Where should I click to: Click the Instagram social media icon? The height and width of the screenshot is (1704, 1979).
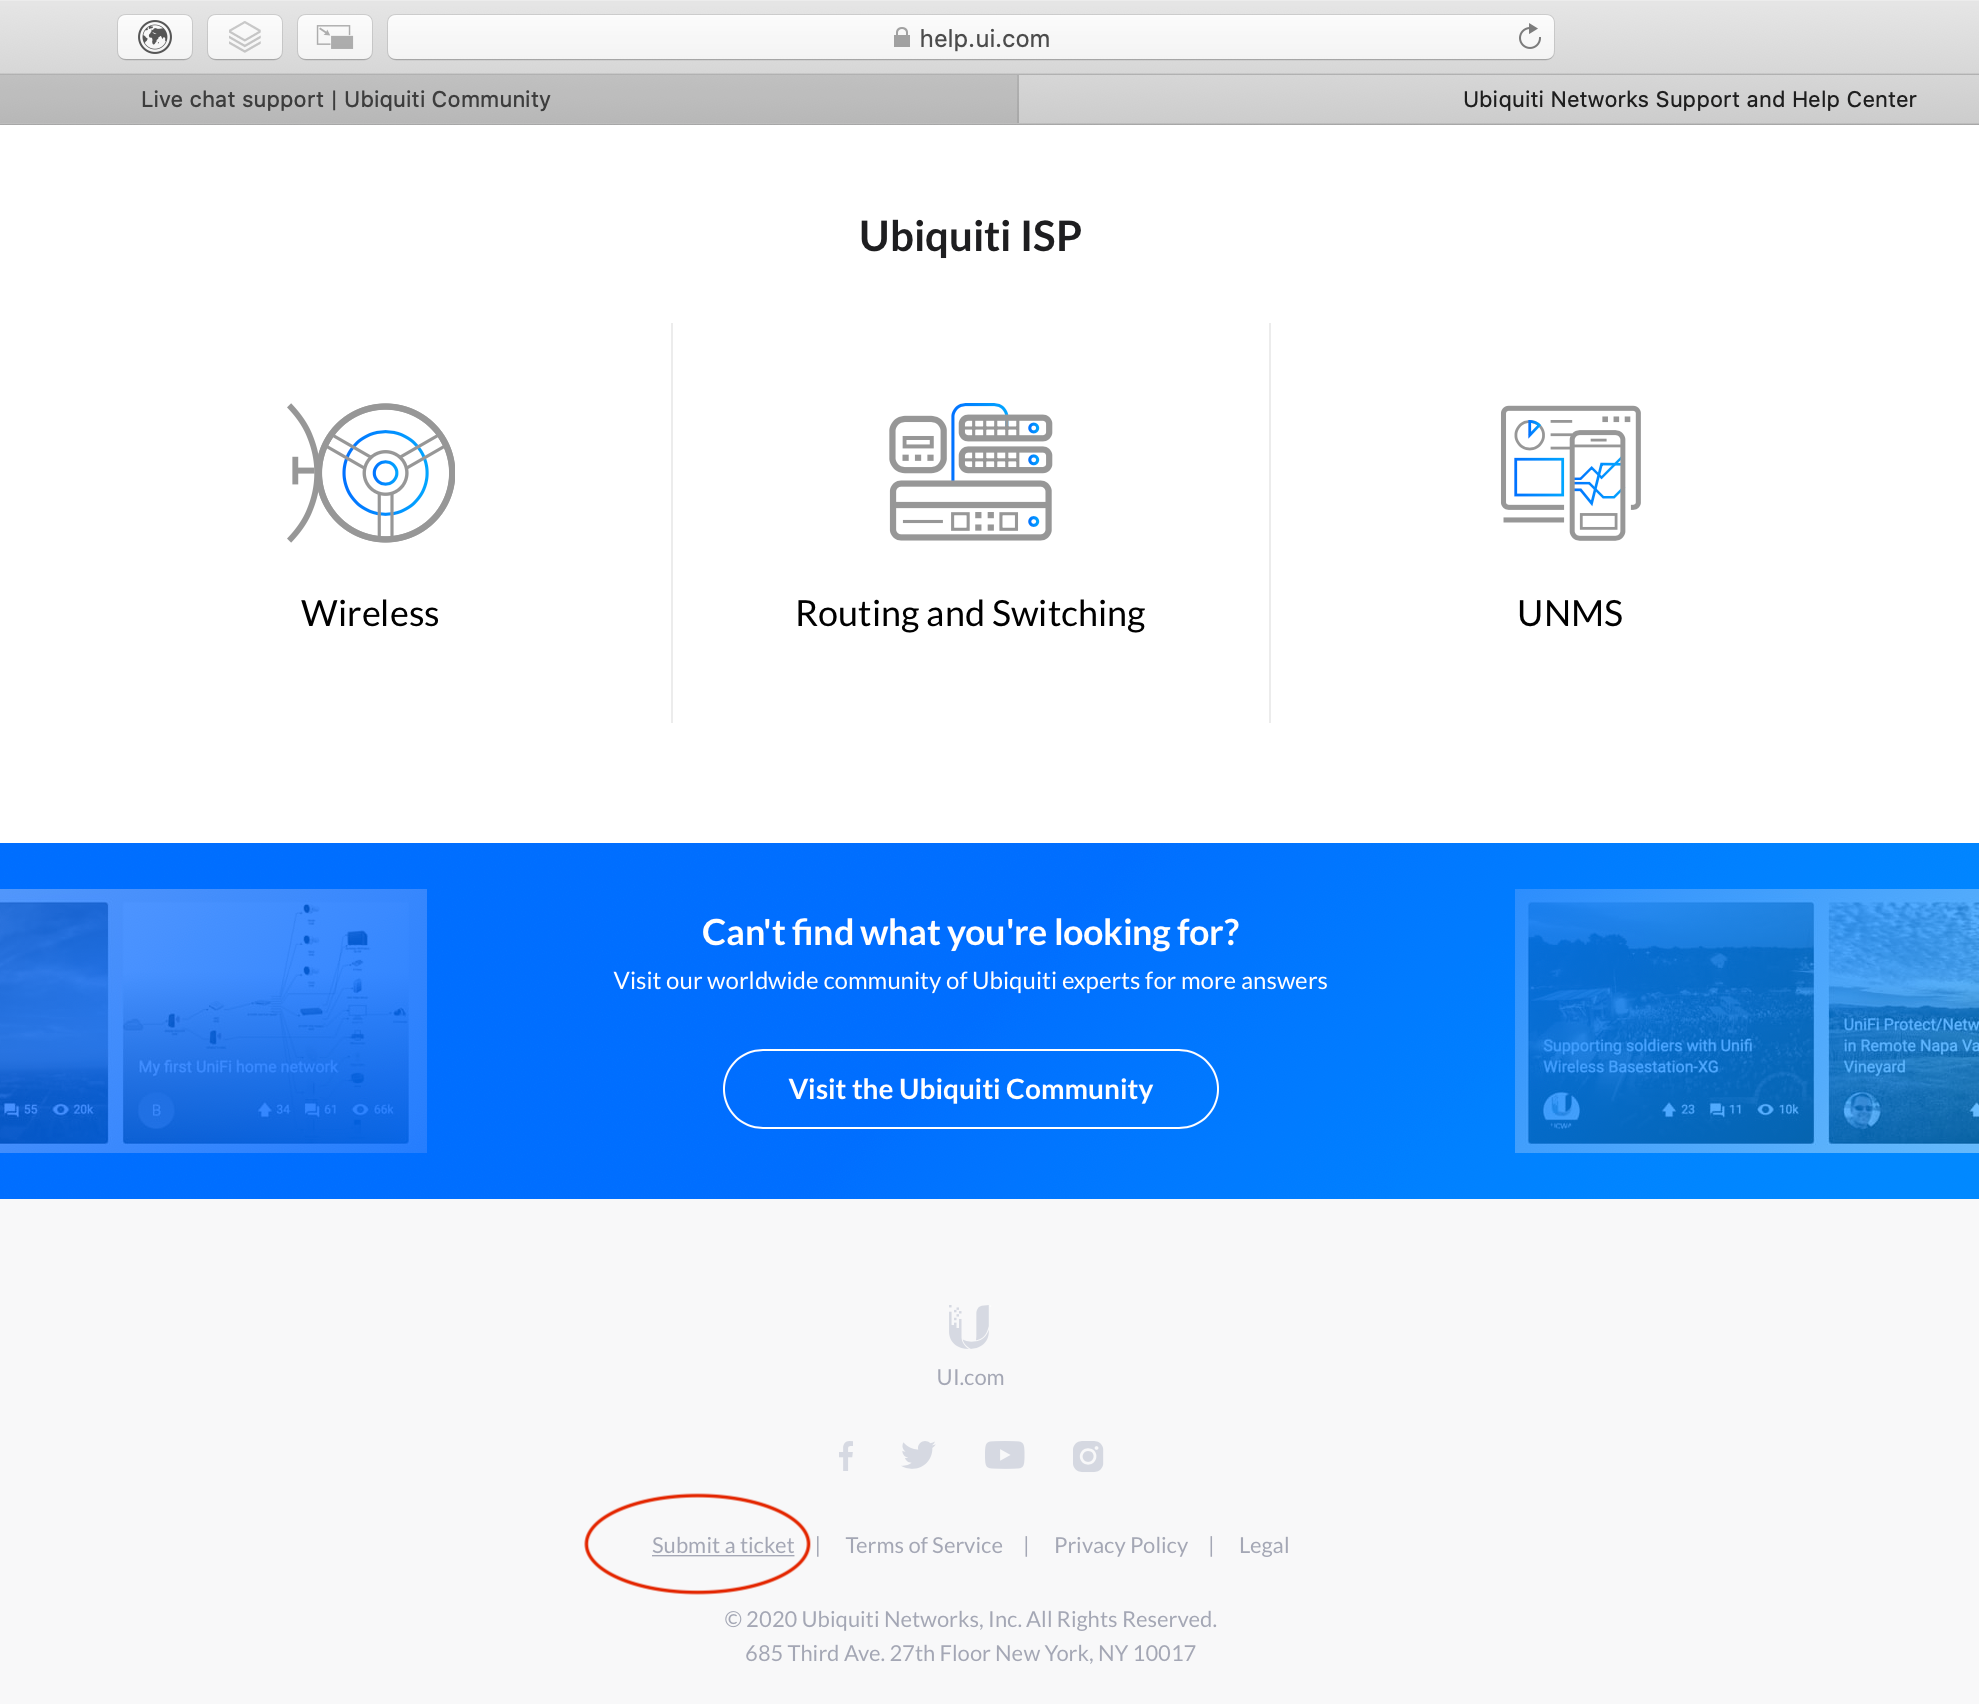[x=1089, y=1453]
